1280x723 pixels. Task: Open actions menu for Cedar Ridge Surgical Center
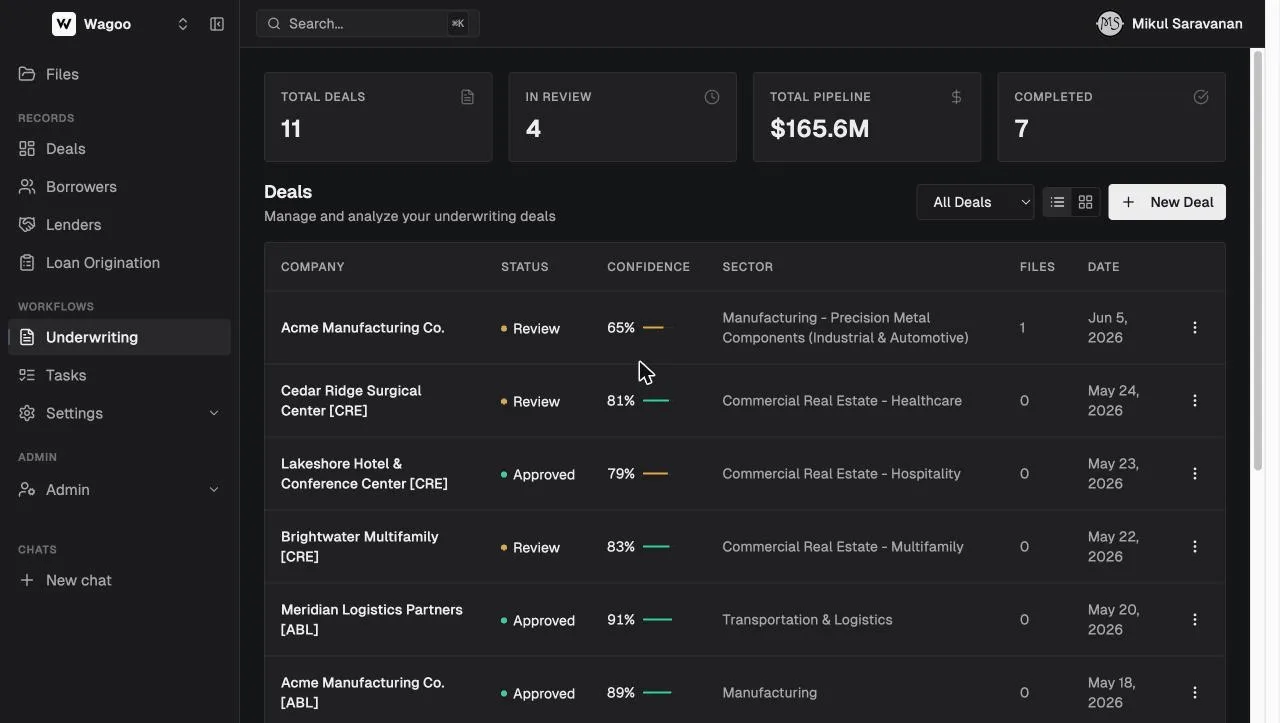pyautogui.click(x=1194, y=401)
